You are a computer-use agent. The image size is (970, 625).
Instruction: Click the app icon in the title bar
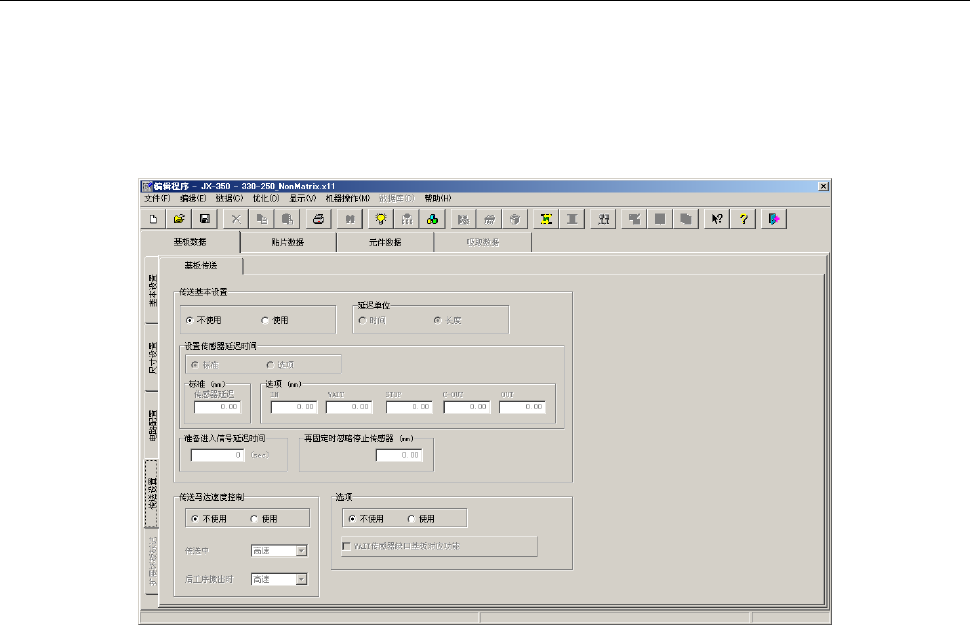(x=147, y=186)
